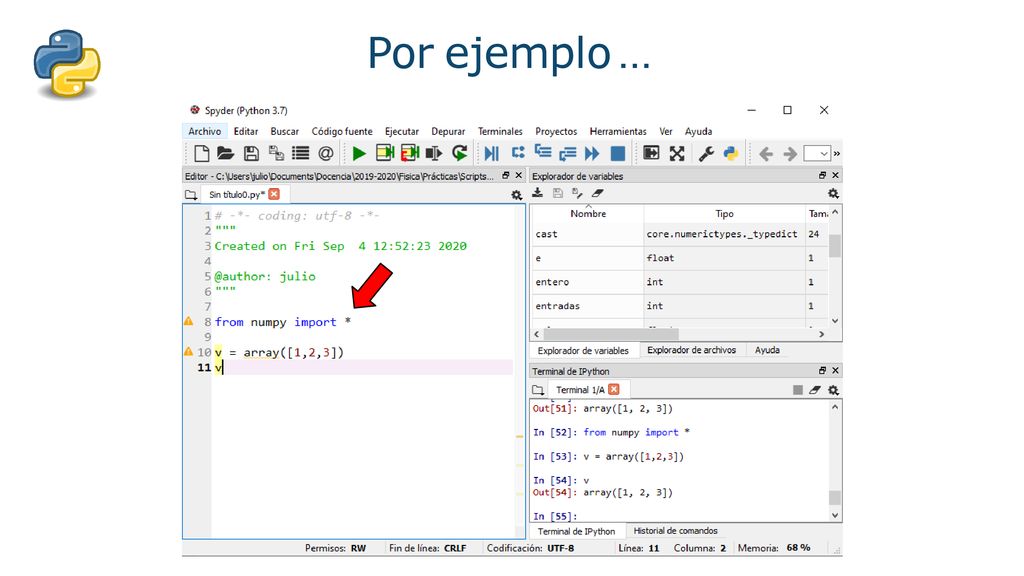This screenshot has width=1024, height=576.
Task: Click the variable explorer horizontal scrollbar thumb
Action: coord(611,334)
